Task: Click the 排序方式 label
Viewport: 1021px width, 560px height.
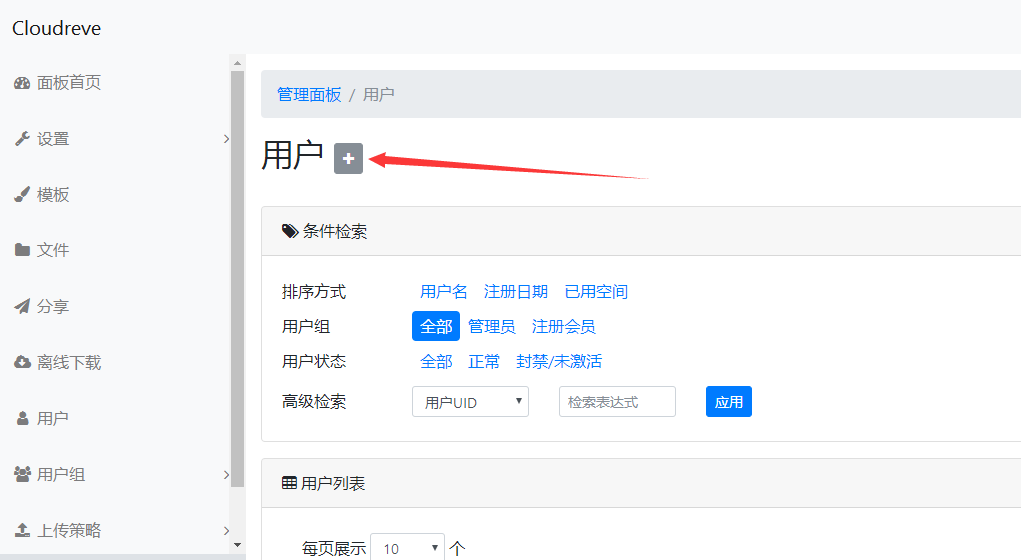Action: (x=314, y=292)
